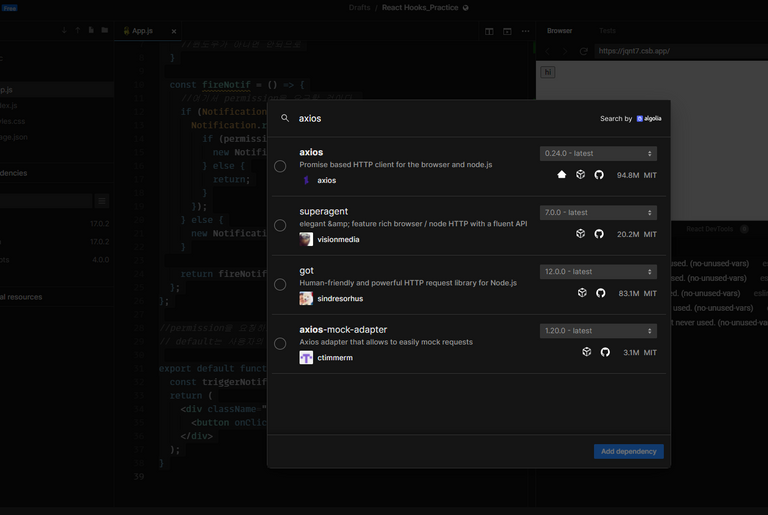The image size is (768, 515).
Task: Click the superagent package title
Action: [324, 212]
